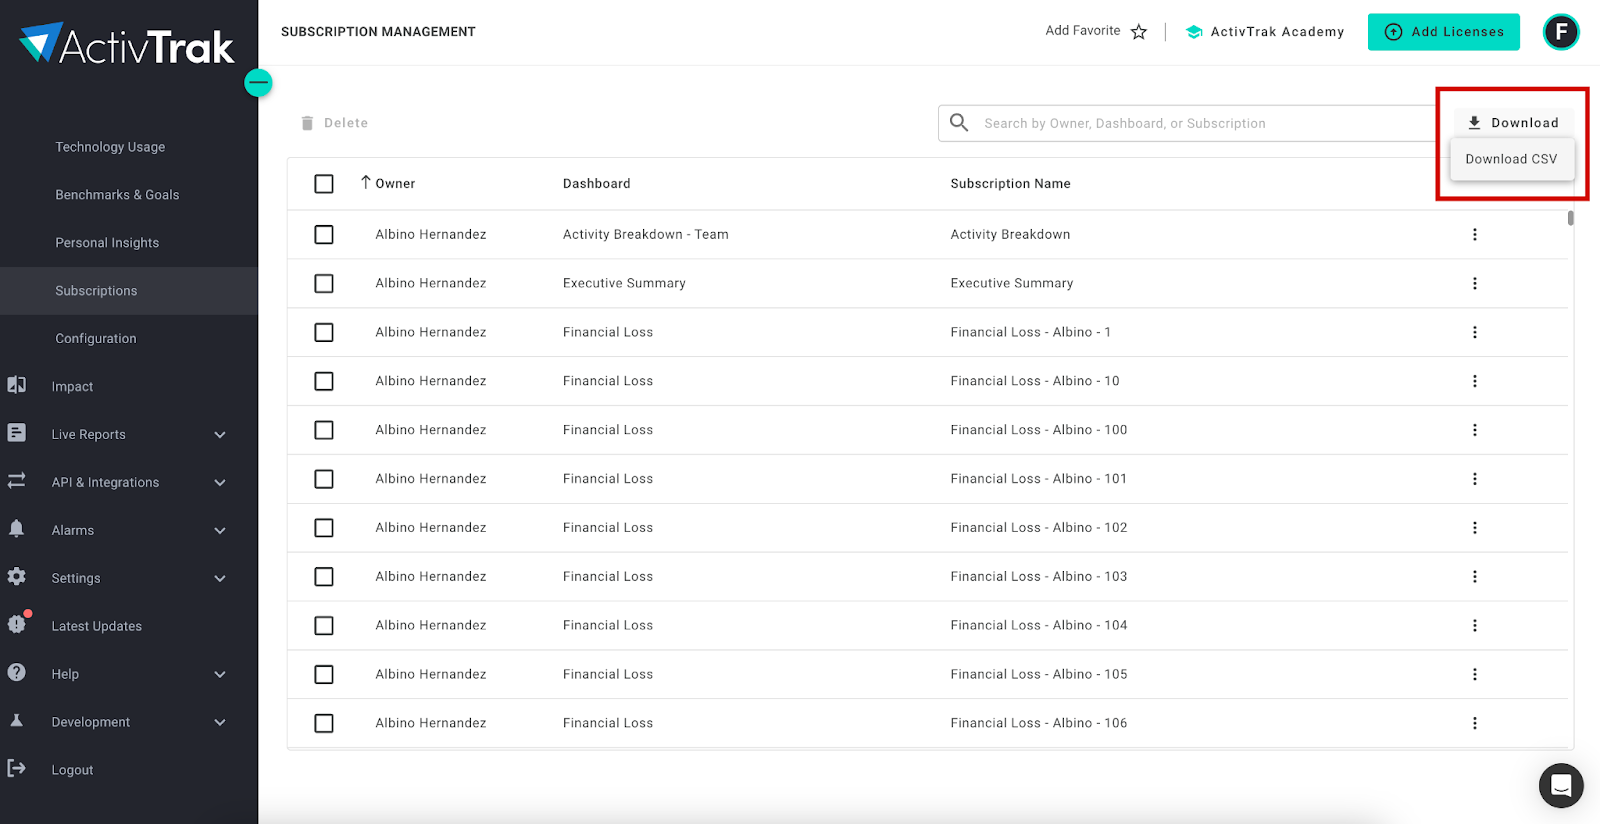Open options for Financial Loss - Albino - 101
The height and width of the screenshot is (824, 1600).
pyautogui.click(x=1474, y=479)
